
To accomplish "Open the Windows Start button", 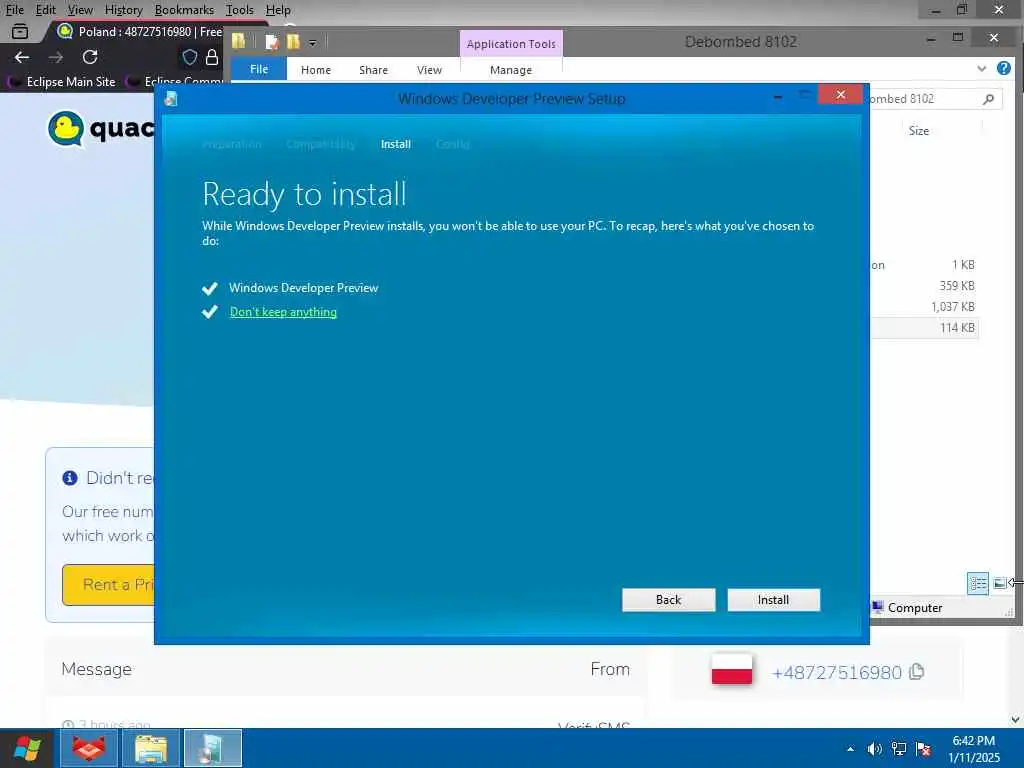I will [x=27, y=748].
